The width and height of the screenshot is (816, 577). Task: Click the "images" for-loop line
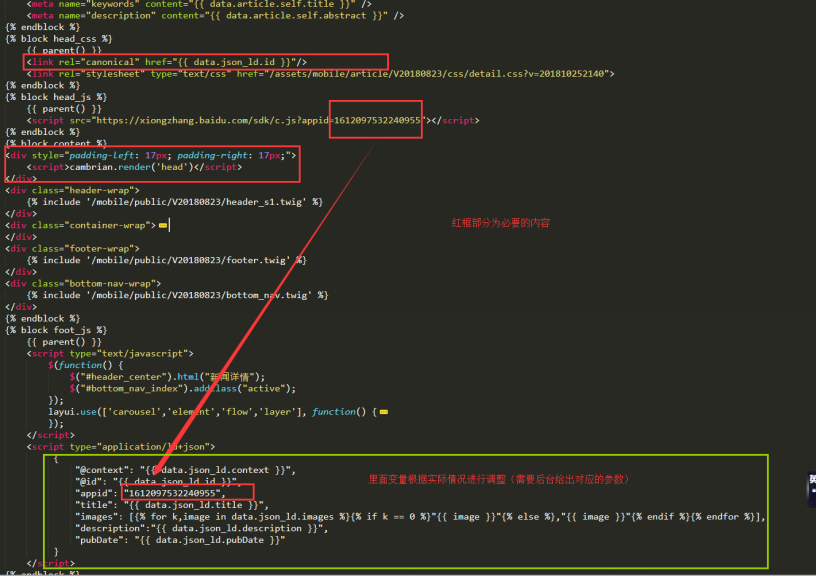click(420, 517)
